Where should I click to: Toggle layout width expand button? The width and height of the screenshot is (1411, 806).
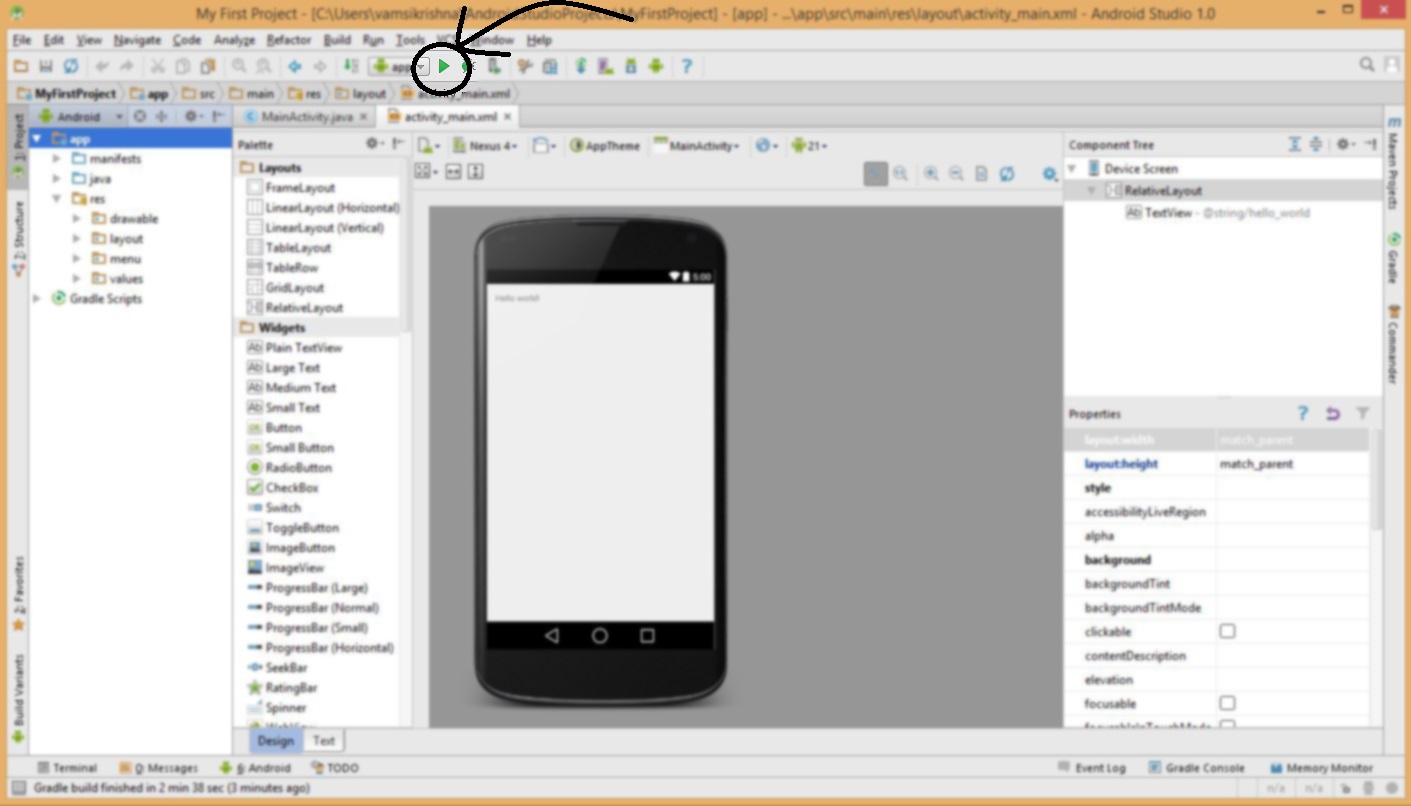[453, 172]
